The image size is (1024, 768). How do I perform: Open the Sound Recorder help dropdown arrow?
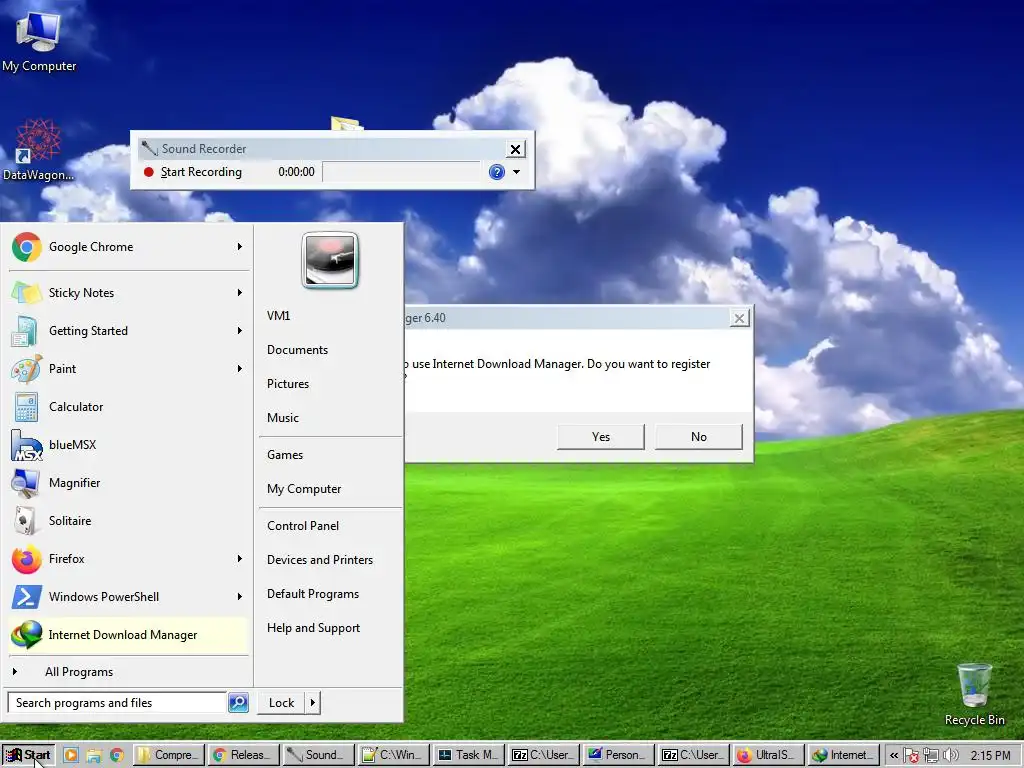(517, 172)
